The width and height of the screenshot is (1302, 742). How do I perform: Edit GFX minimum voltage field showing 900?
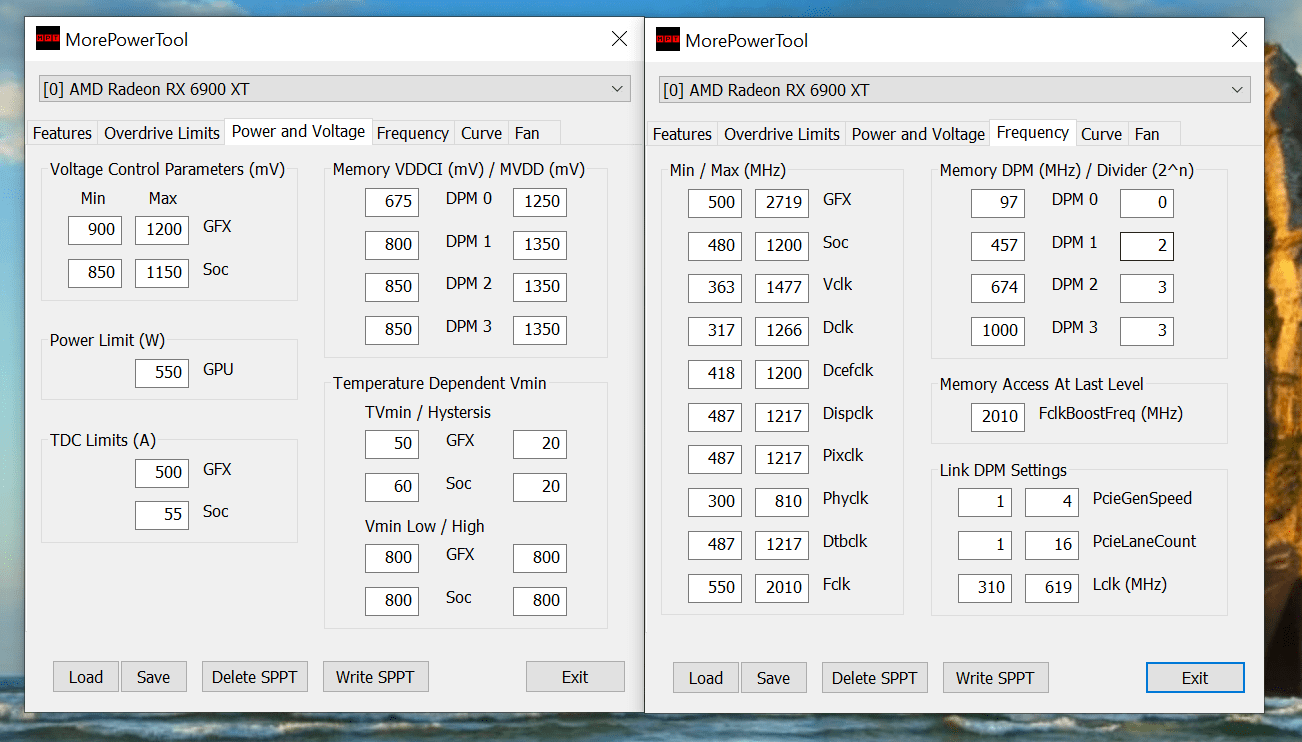pyautogui.click(x=95, y=230)
